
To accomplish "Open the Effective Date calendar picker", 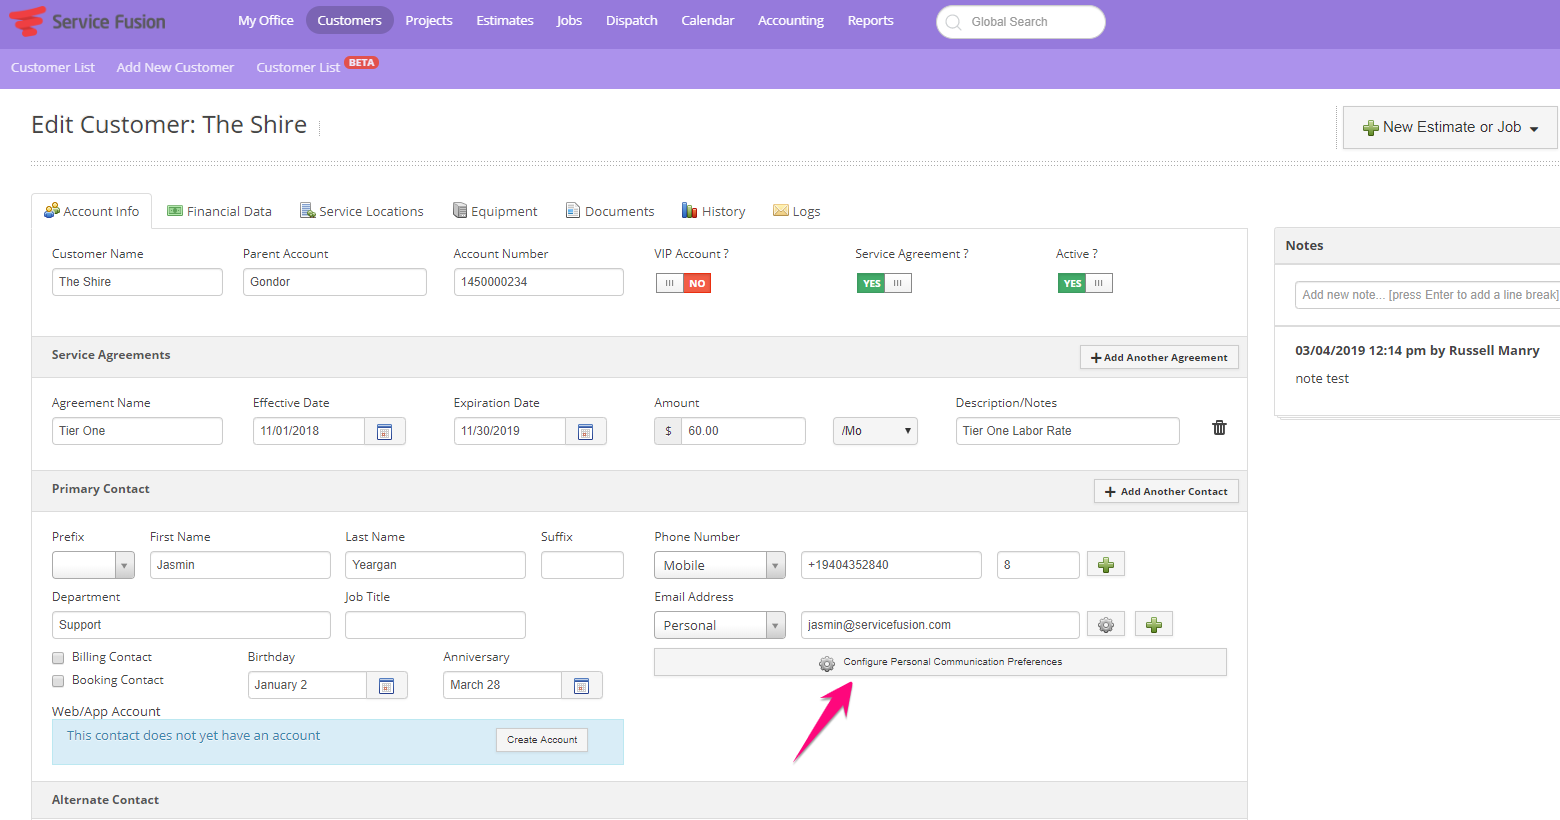I will coord(384,431).
